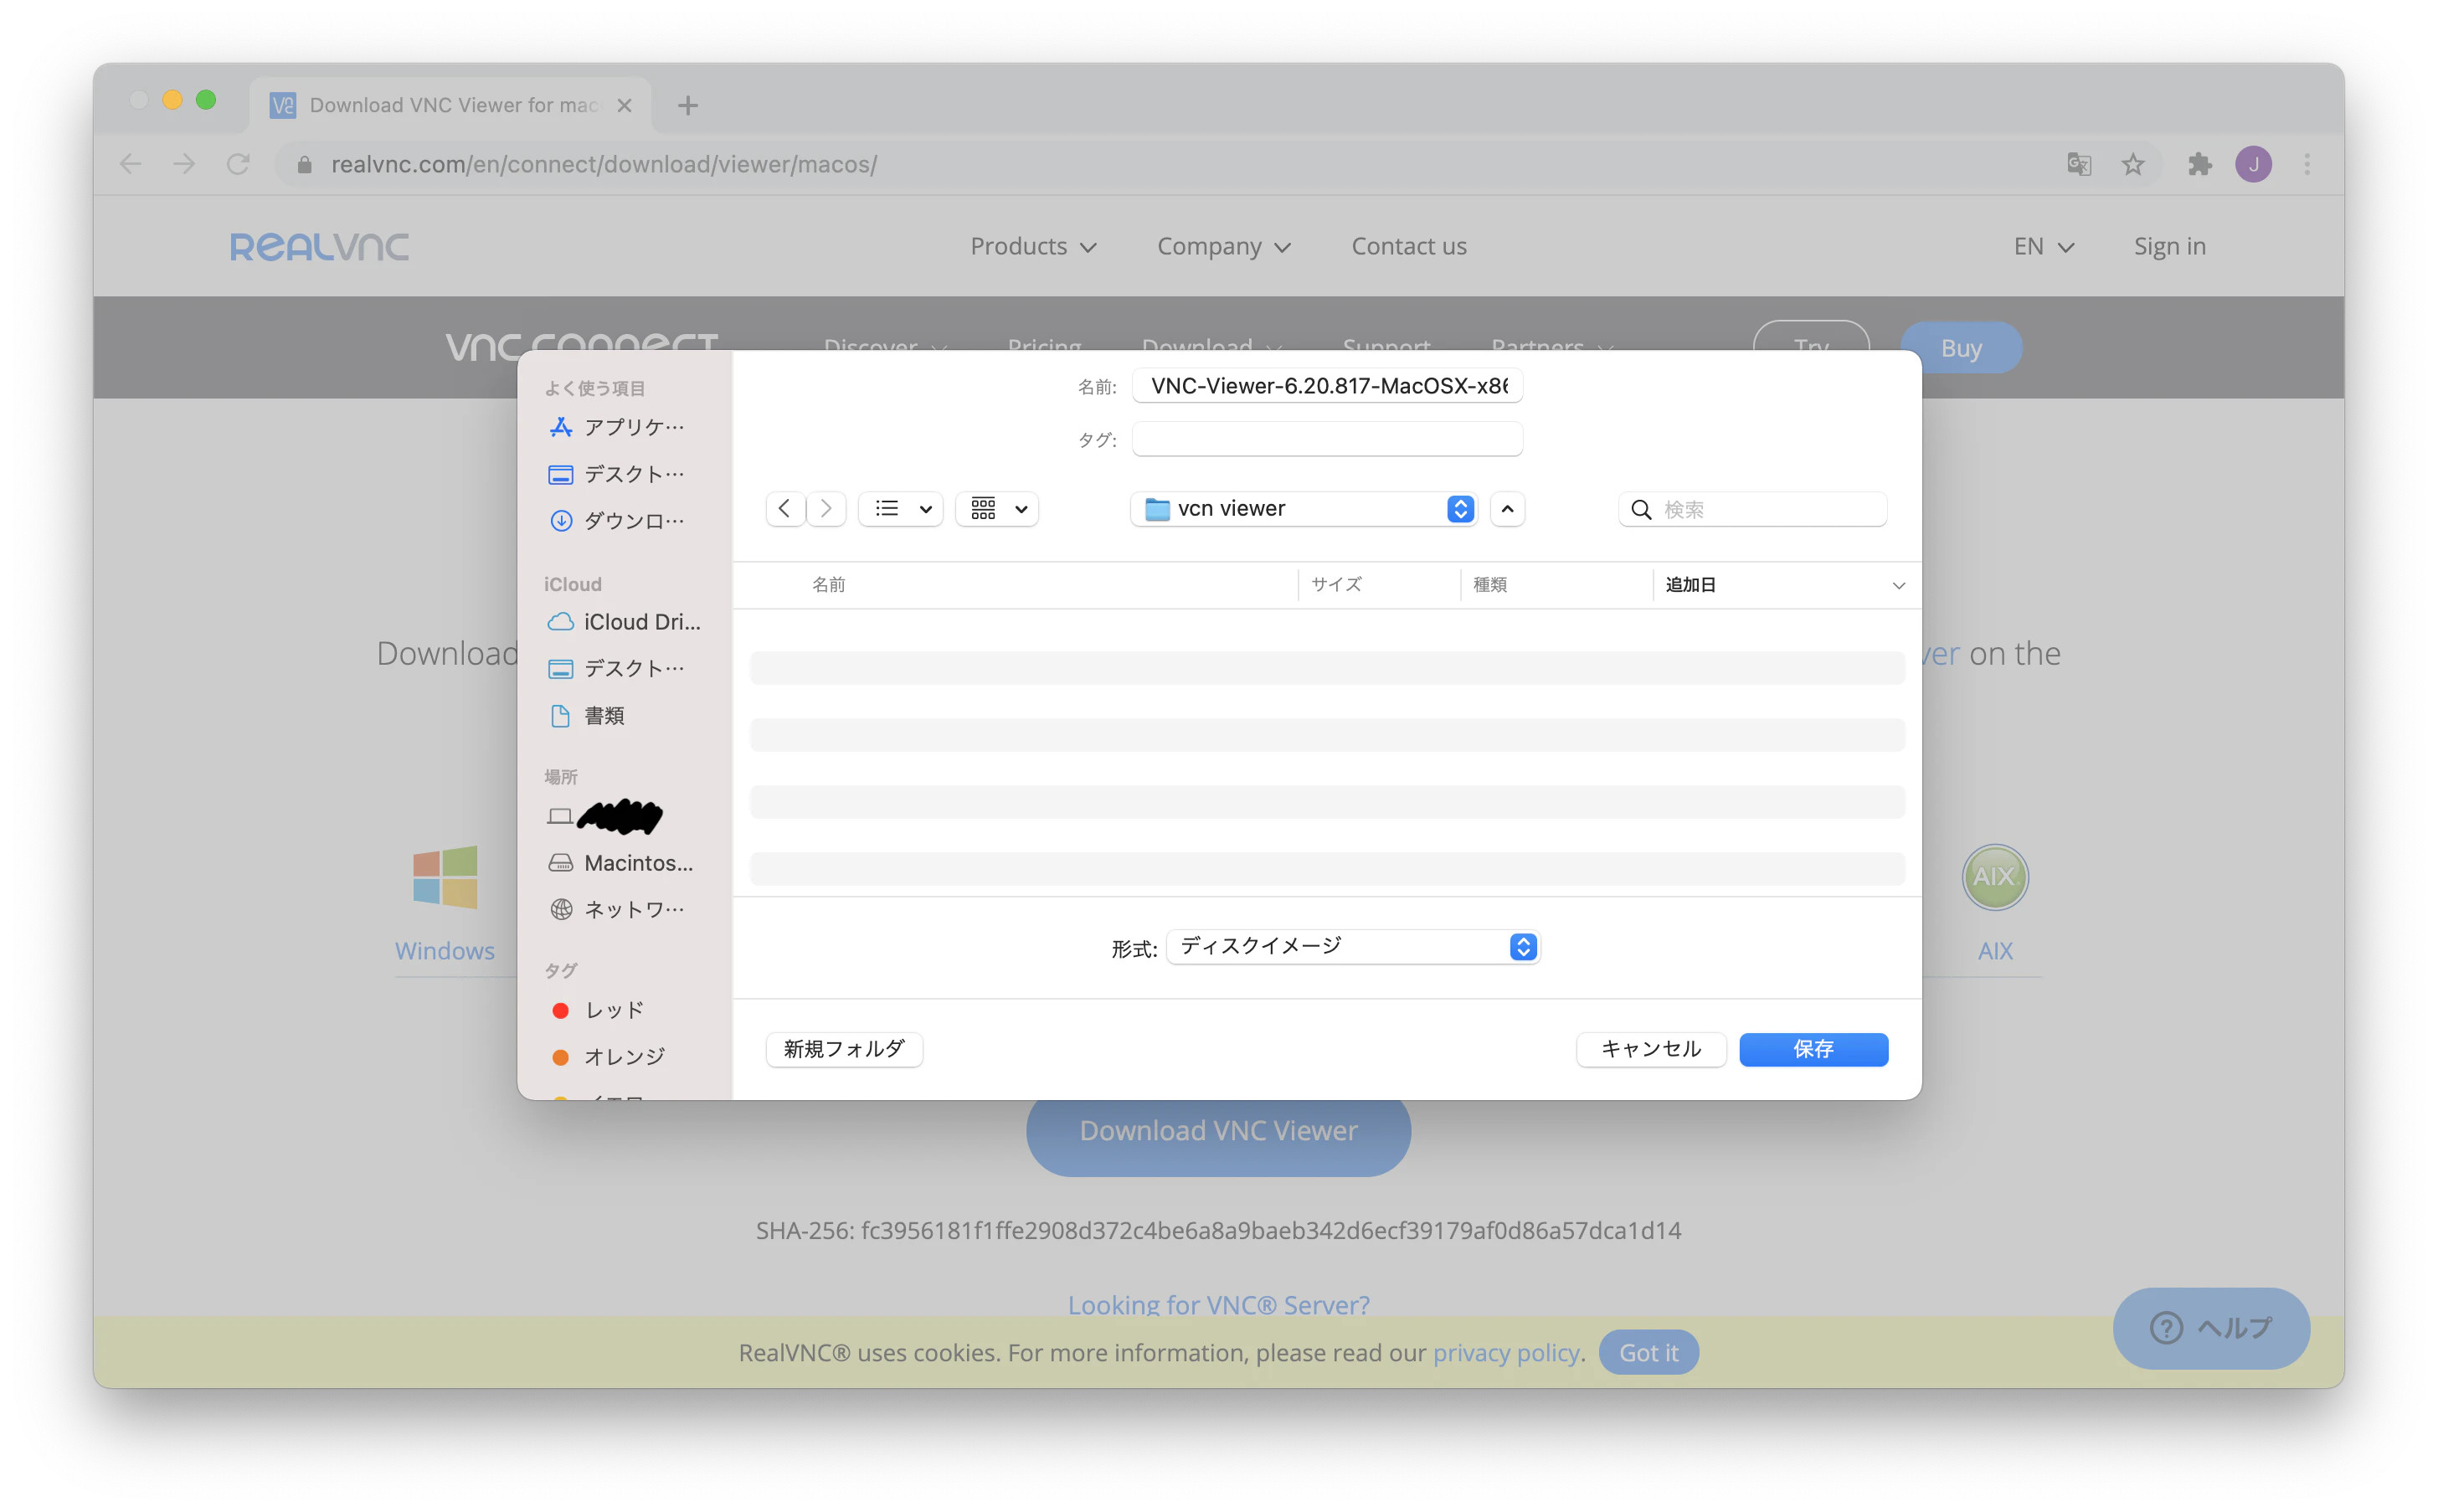The image size is (2438, 1512).
Task: Click the forward arrow in save dialog
Action: [x=826, y=509]
